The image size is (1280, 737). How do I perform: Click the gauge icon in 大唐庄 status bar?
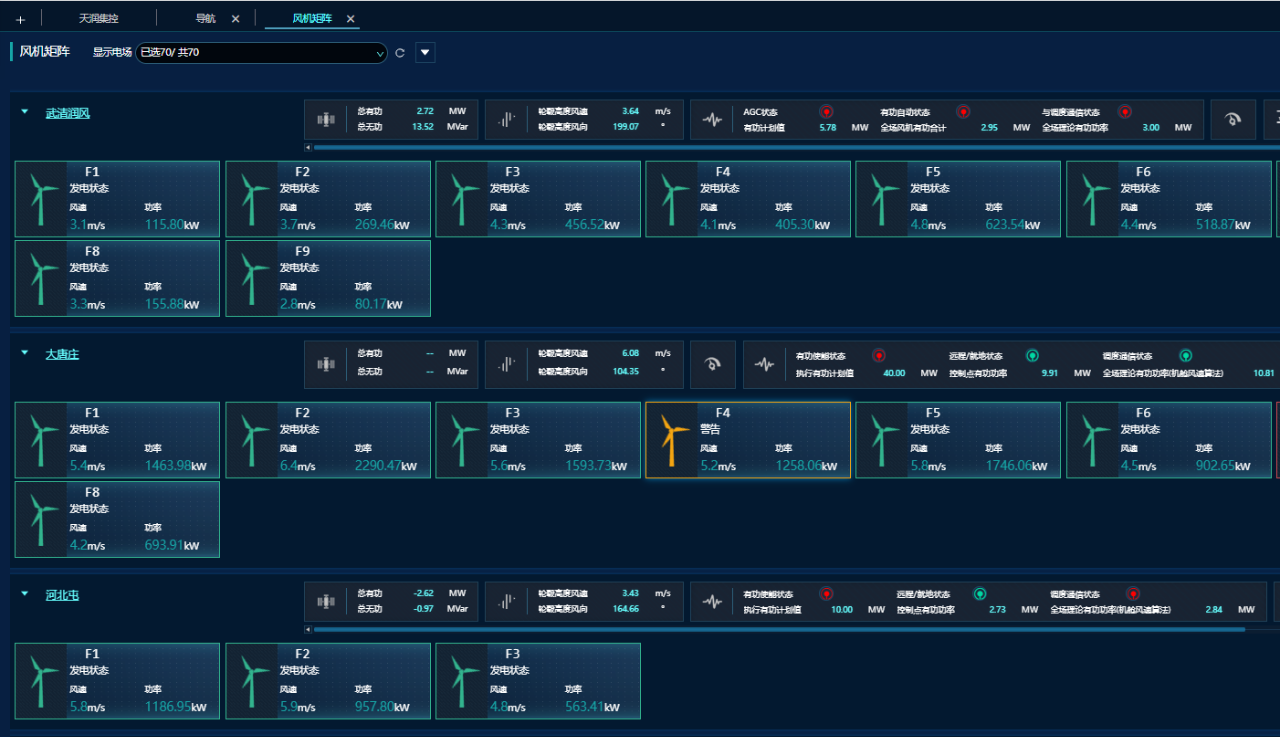(713, 364)
